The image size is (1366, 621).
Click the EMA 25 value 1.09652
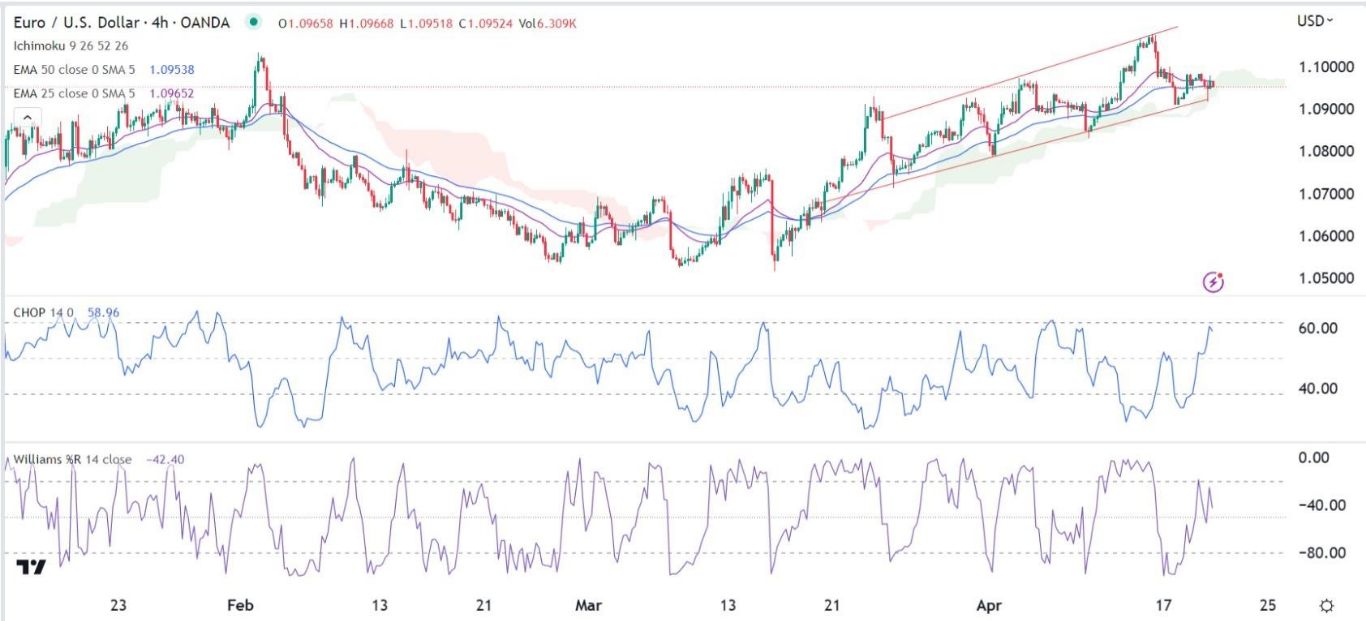tap(171, 93)
